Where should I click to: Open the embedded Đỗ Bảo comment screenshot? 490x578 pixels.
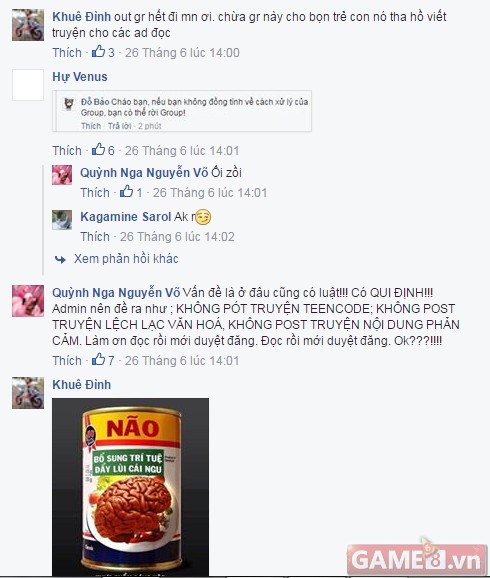coord(182,111)
